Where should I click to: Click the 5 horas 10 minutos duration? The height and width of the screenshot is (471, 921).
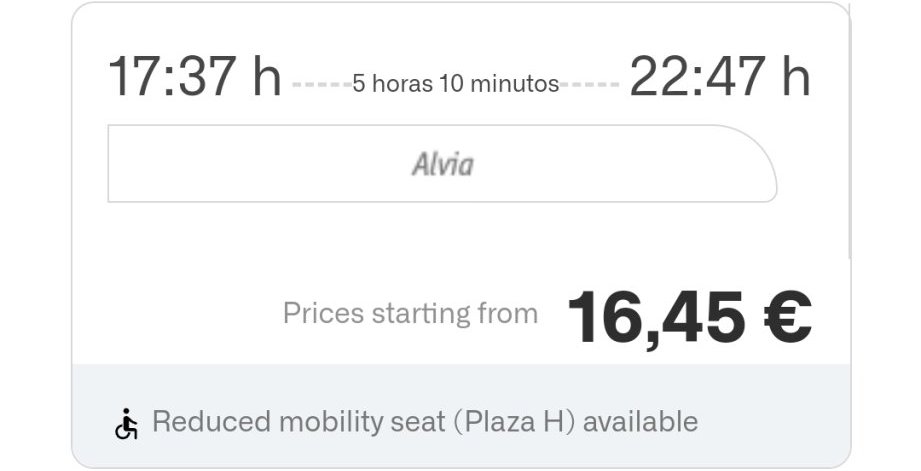[x=455, y=84]
